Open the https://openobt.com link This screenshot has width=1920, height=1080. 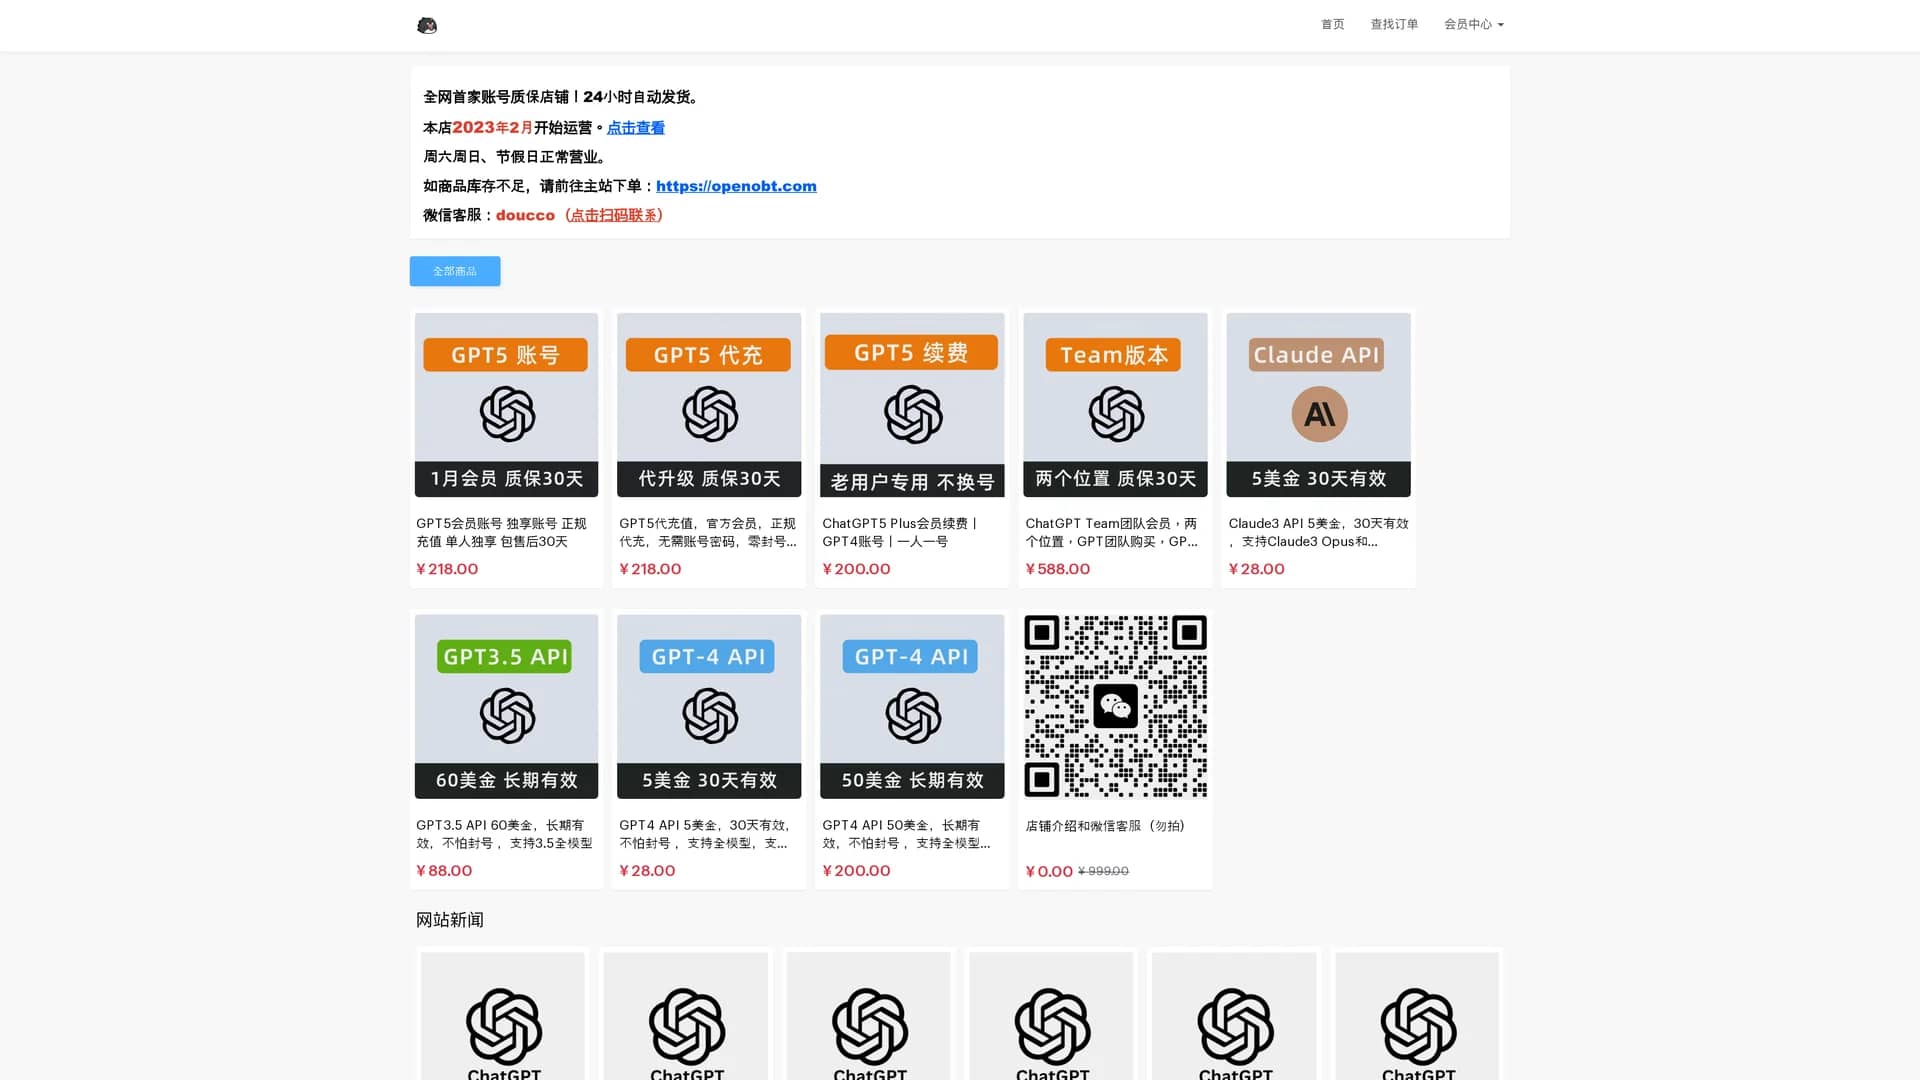[x=736, y=186]
